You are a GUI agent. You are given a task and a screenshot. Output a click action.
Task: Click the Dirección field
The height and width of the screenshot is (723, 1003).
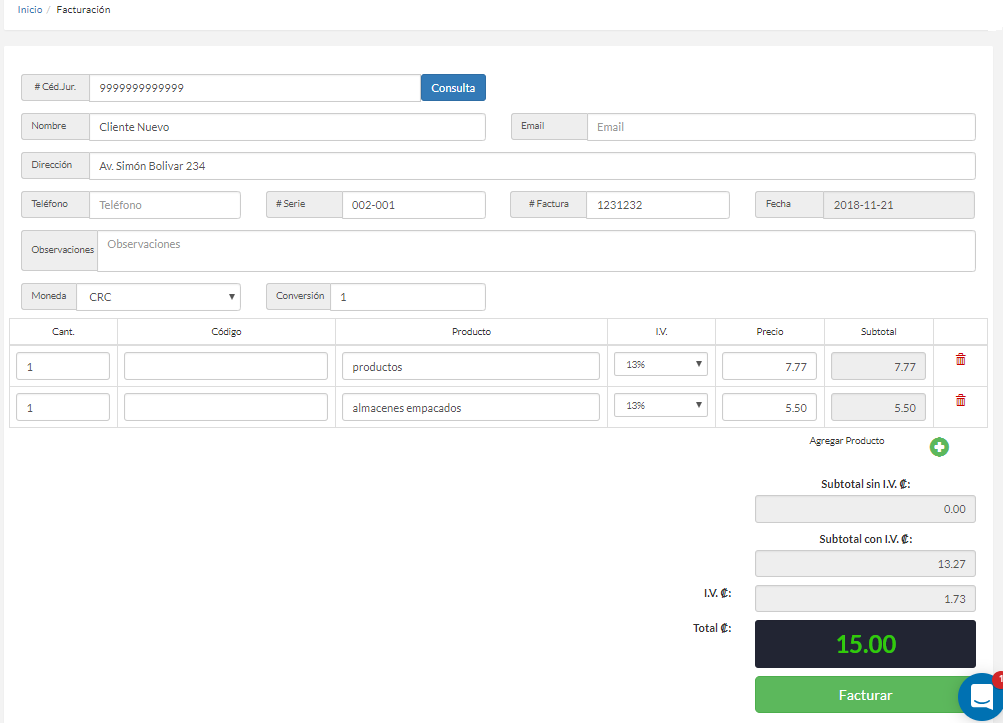click(x=531, y=166)
